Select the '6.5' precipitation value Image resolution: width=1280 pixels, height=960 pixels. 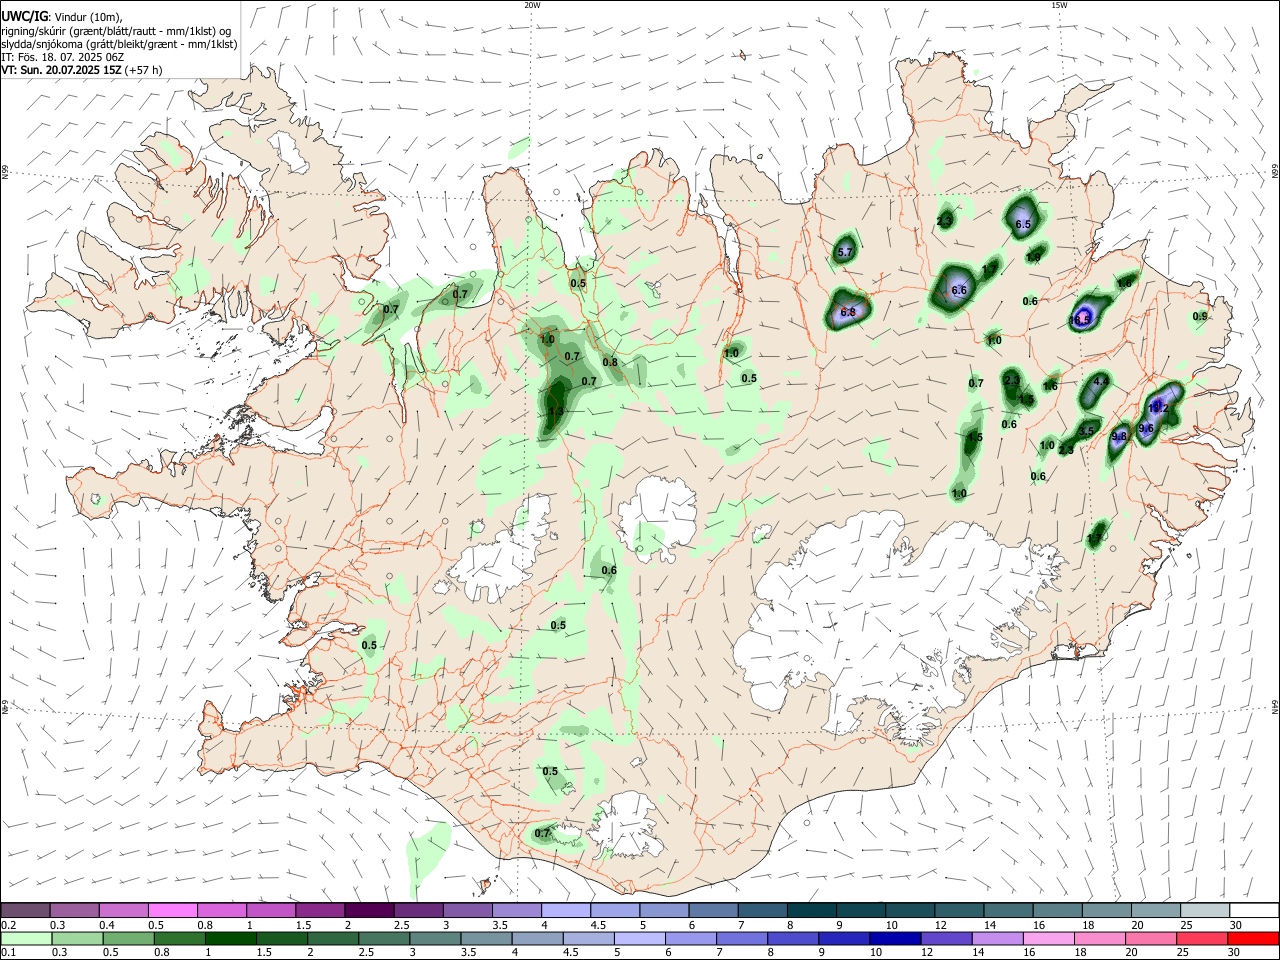click(x=1022, y=225)
